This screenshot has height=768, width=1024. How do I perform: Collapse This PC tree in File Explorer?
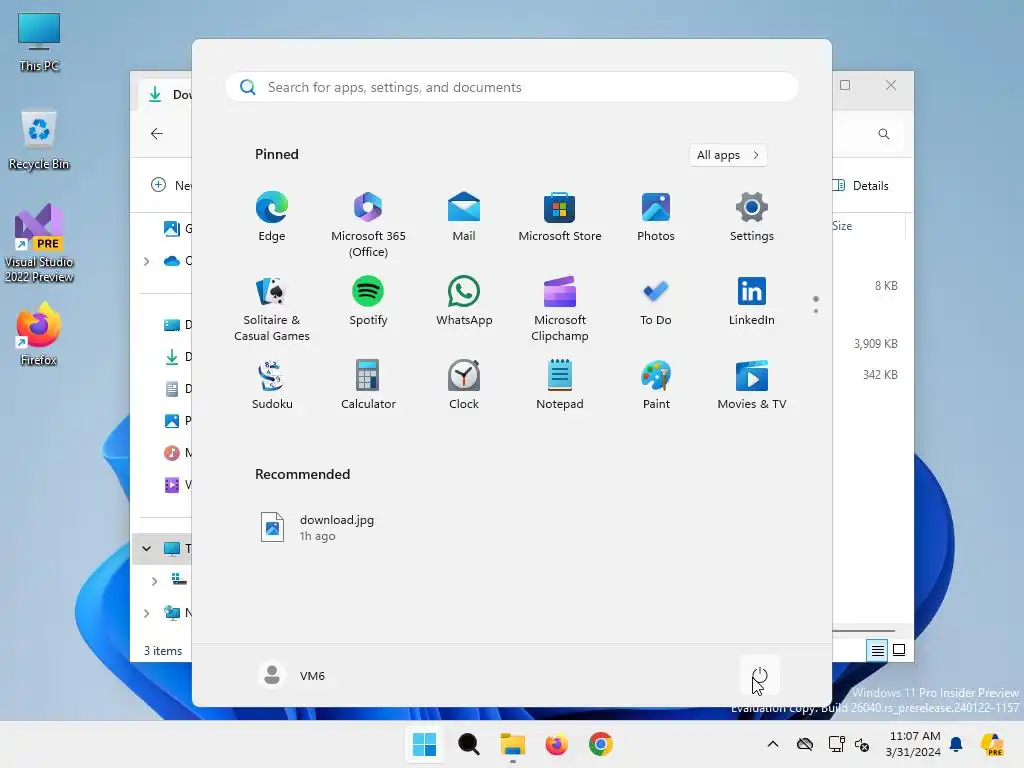point(146,548)
